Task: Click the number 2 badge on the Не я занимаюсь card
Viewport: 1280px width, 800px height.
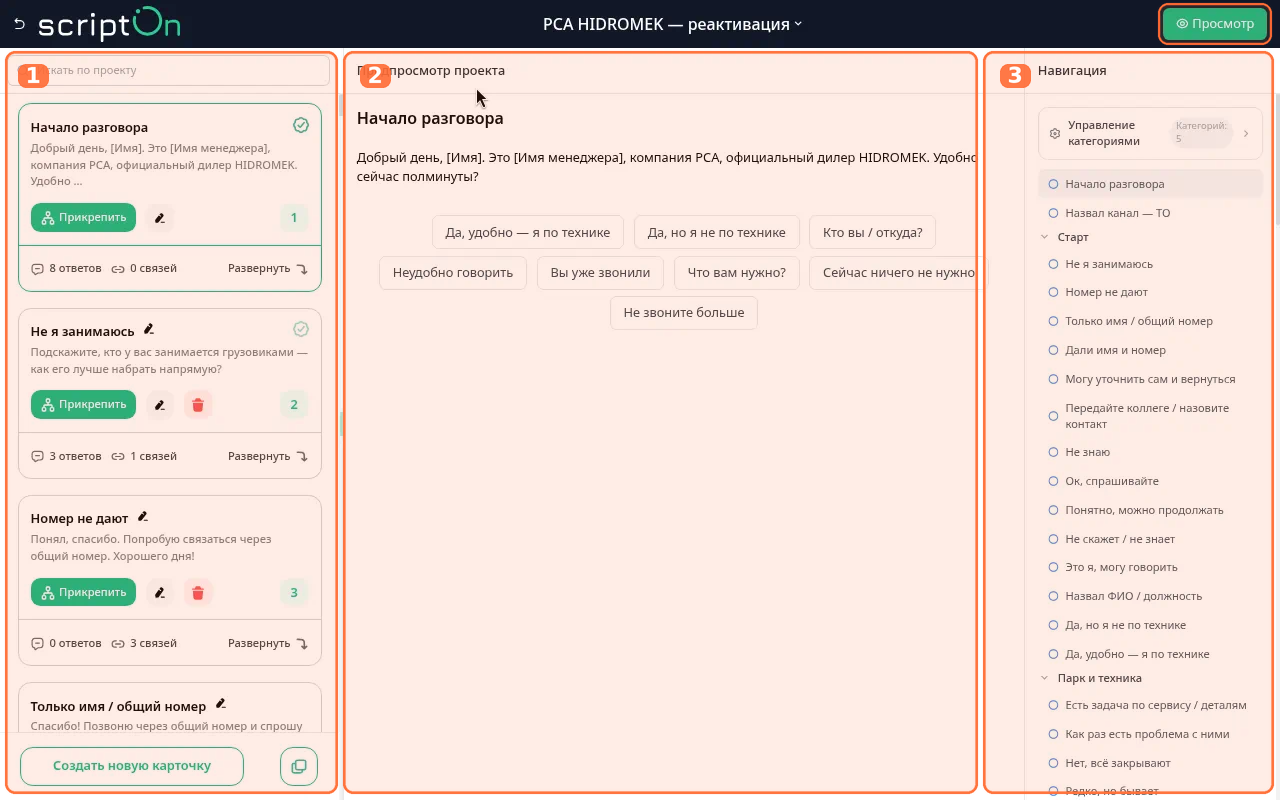Action: coord(294,404)
